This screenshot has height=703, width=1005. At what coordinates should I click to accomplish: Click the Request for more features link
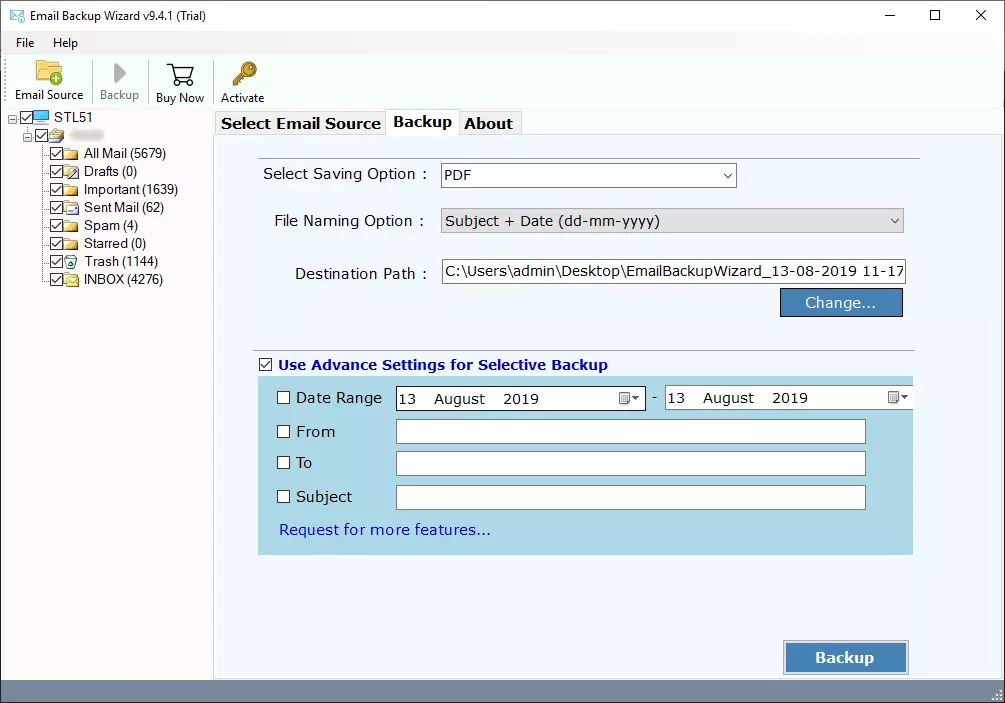point(384,530)
